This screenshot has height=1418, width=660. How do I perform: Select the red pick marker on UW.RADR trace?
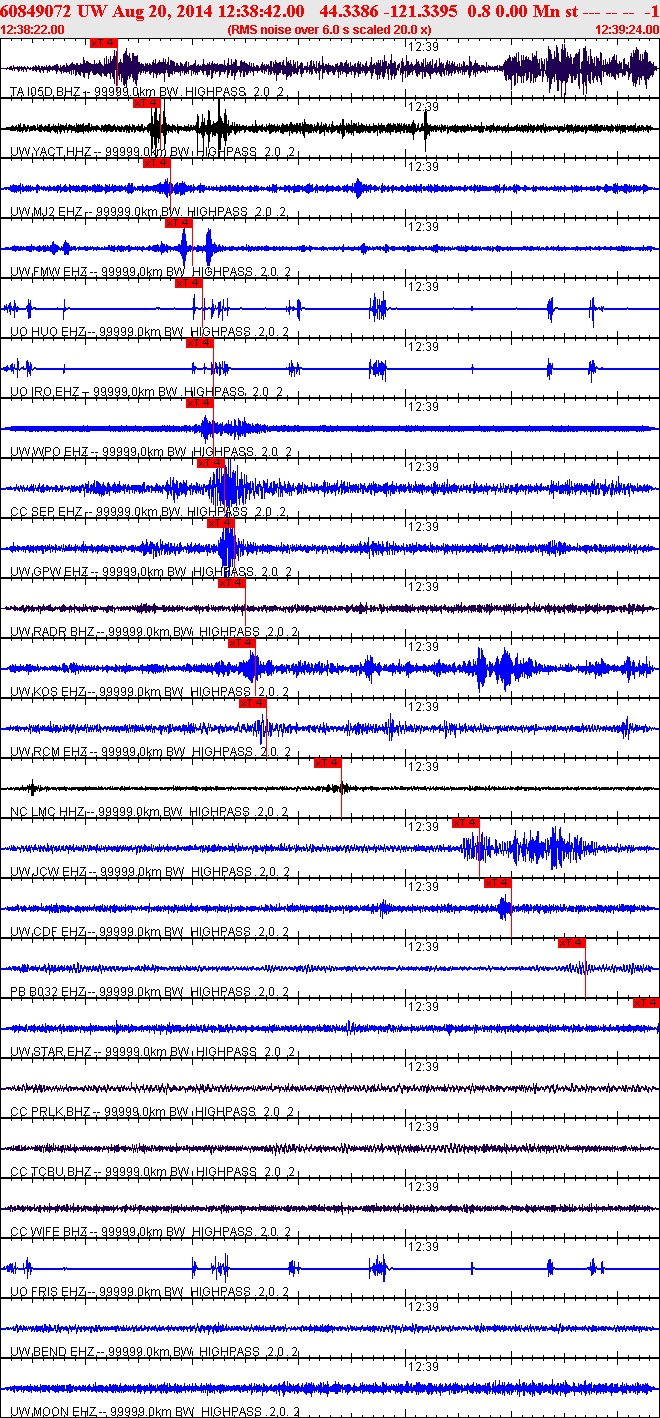232,583
